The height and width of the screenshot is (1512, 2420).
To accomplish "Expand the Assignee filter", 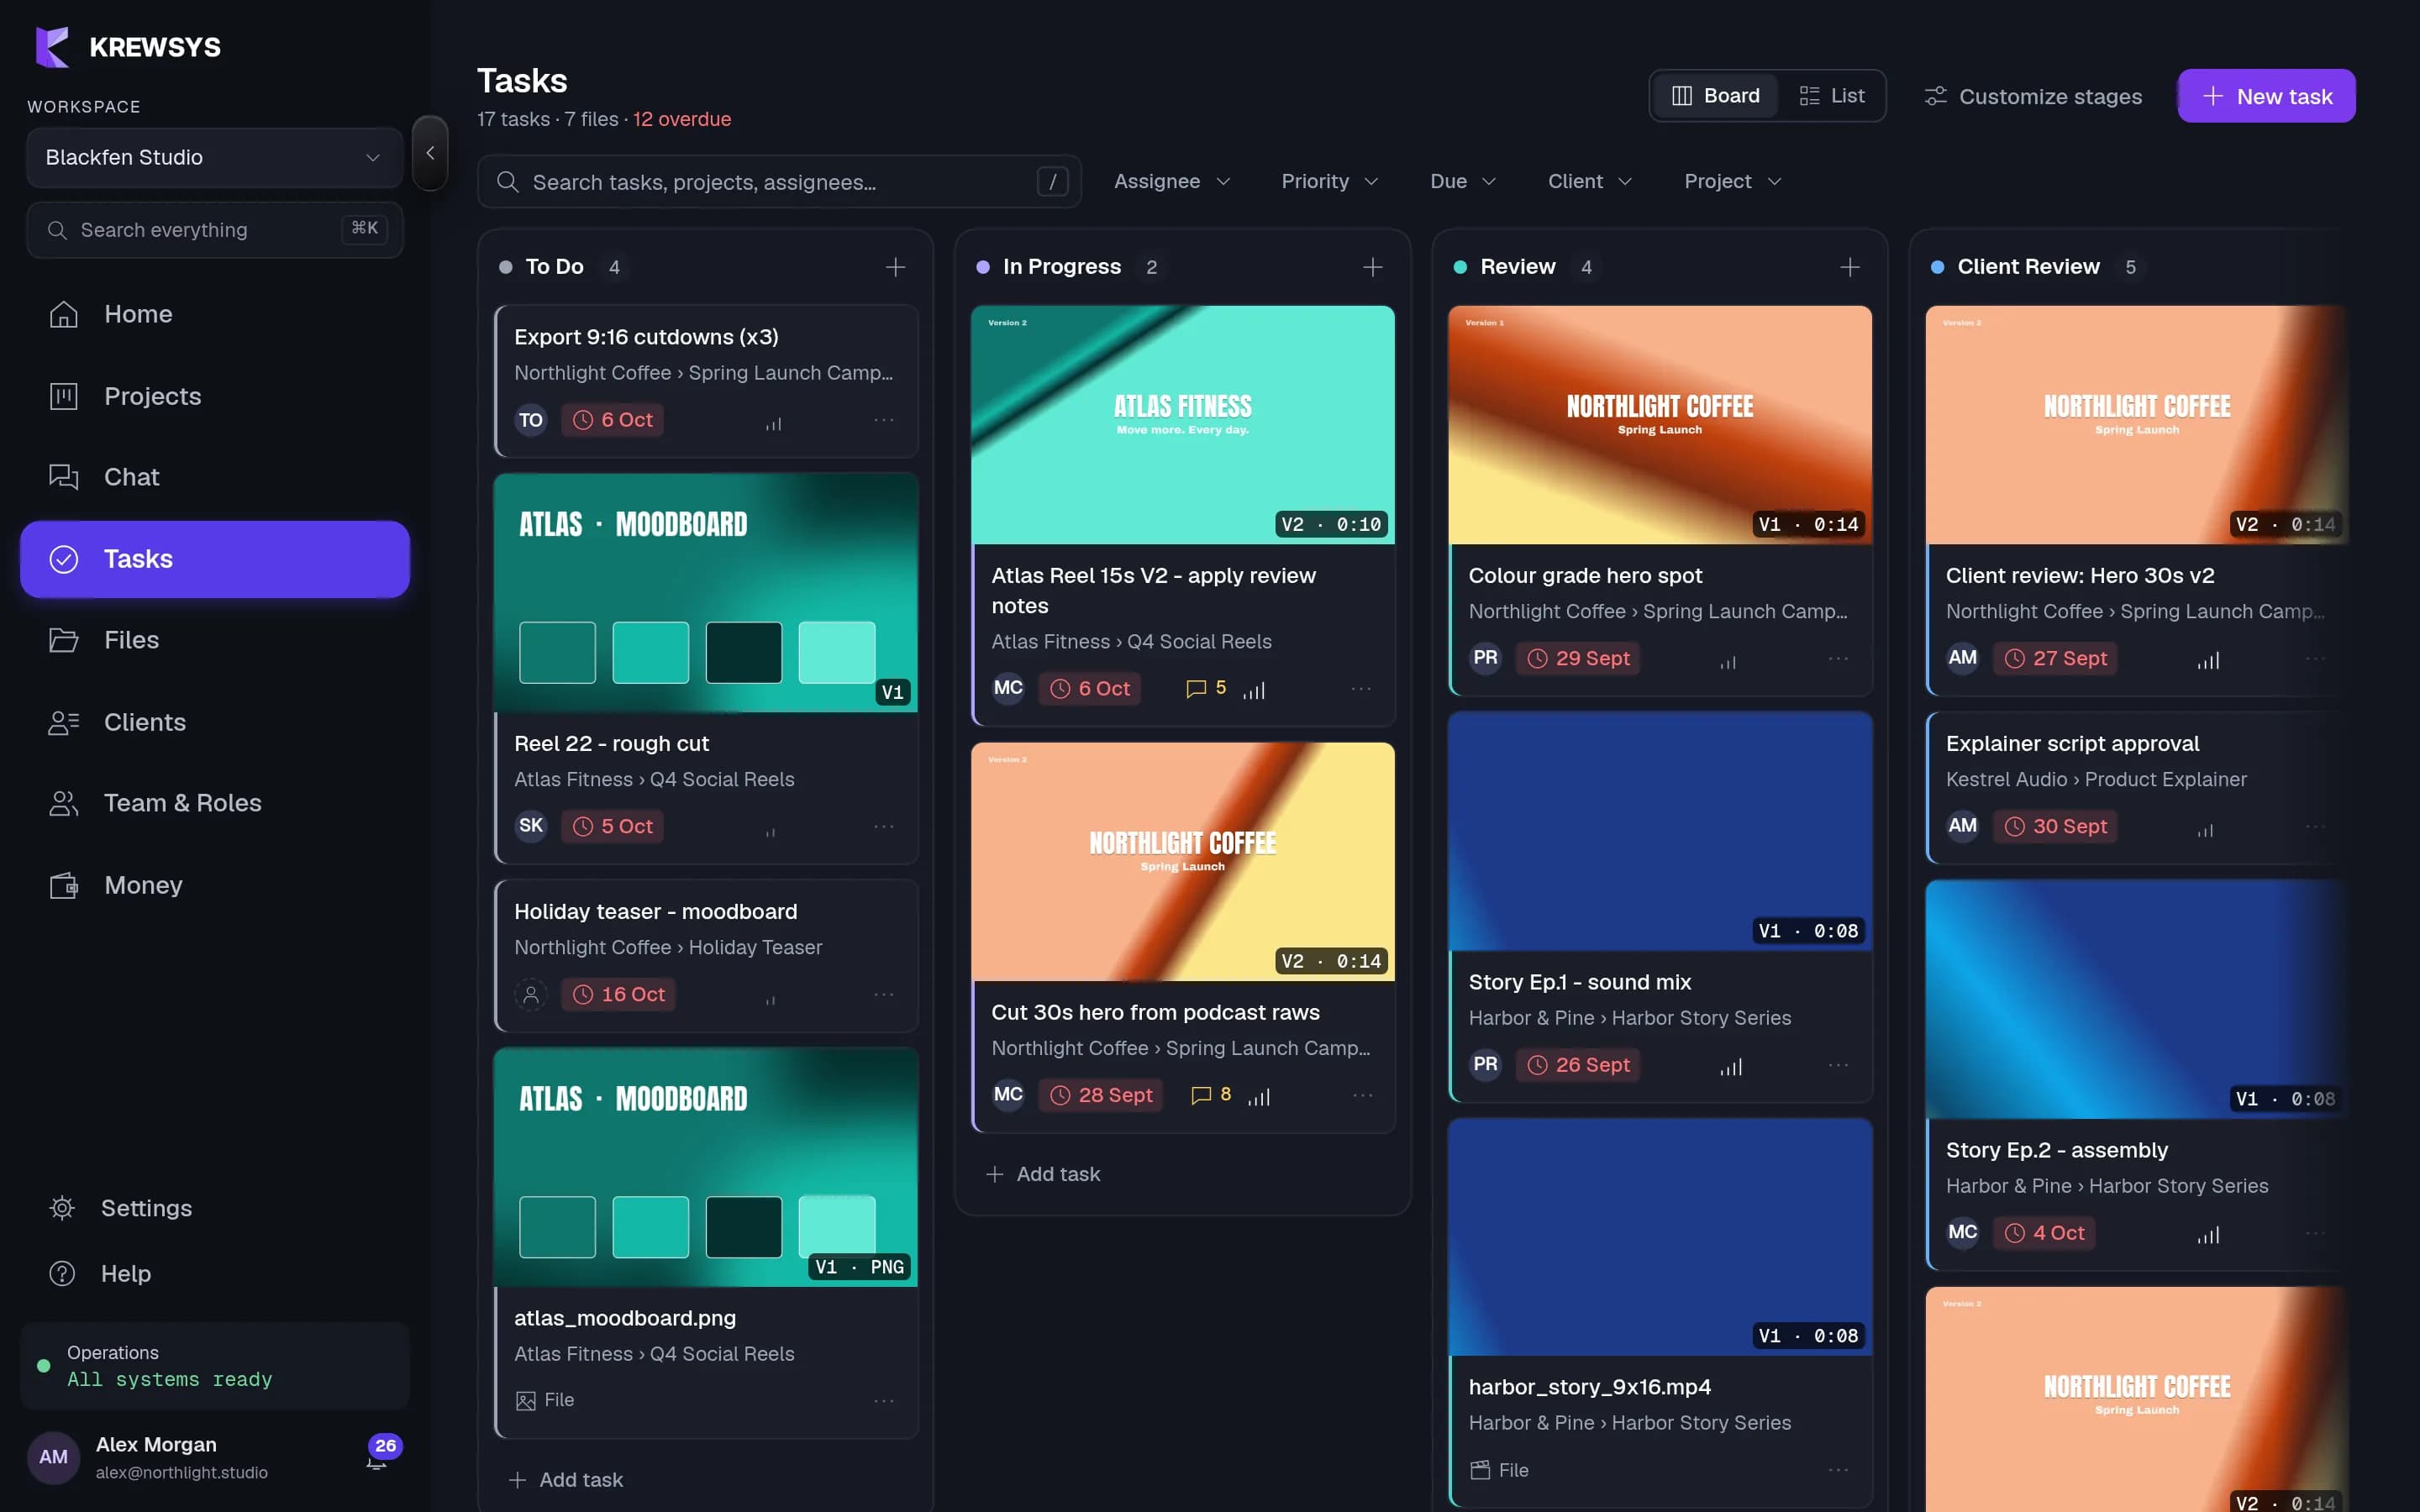I will click(1171, 181).
